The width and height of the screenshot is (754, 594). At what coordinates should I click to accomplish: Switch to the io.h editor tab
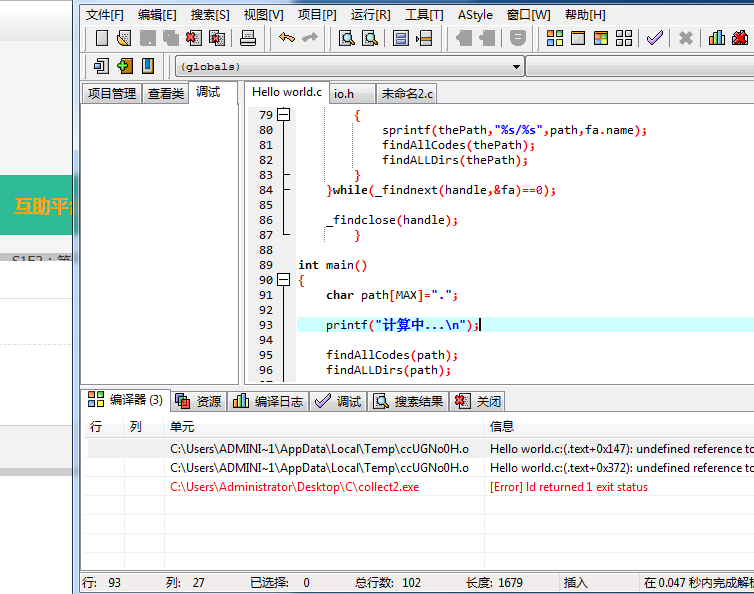click(352, 93)
